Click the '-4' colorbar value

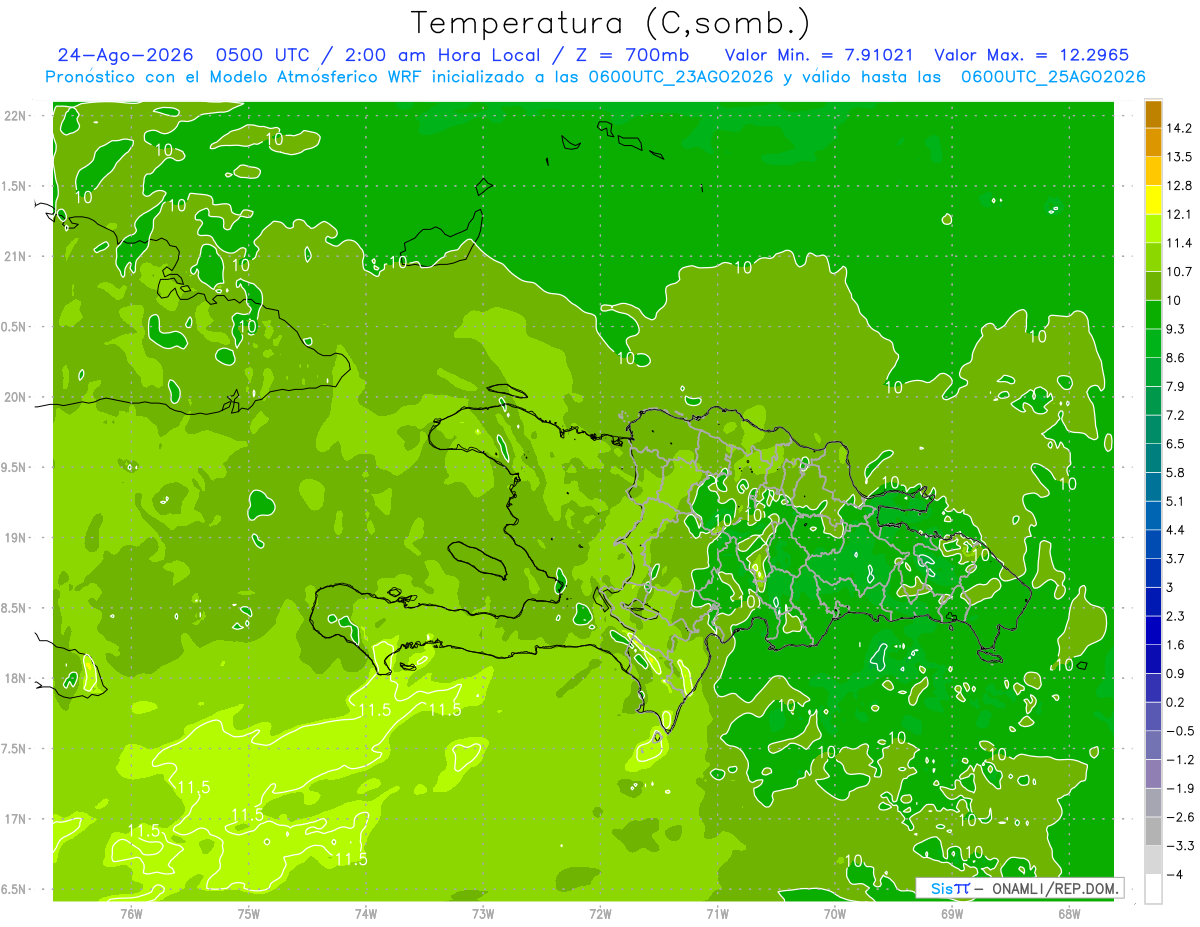pos(1174,874)
